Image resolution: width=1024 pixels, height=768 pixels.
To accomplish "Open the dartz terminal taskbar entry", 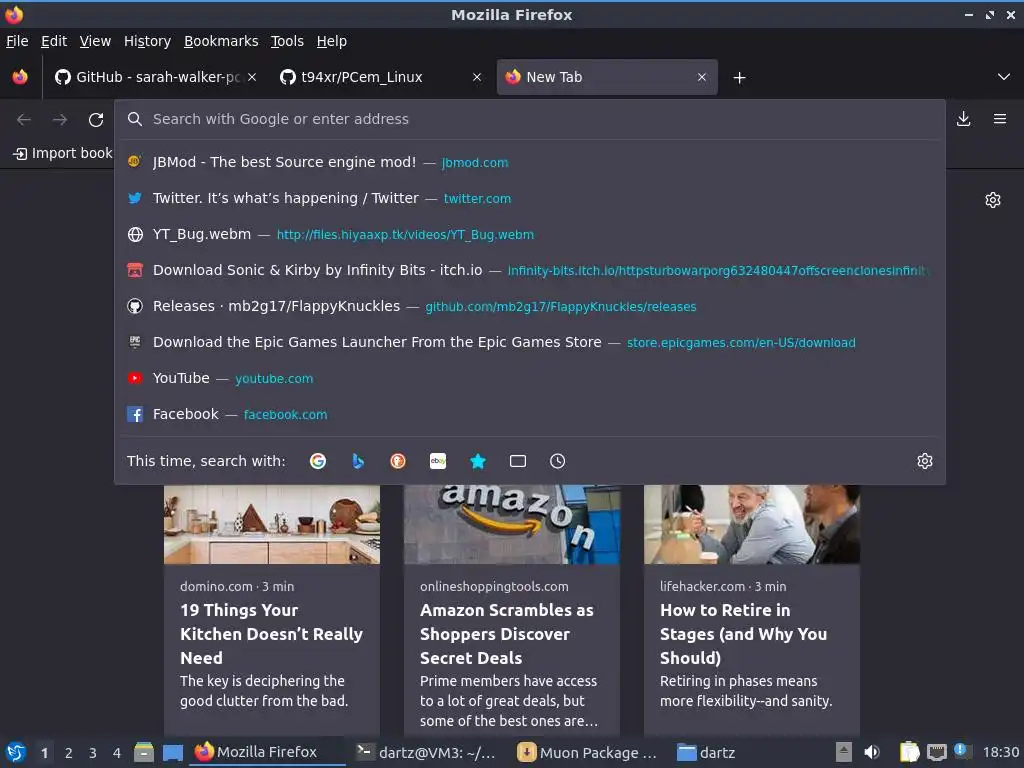I will [x=428, y=752].
